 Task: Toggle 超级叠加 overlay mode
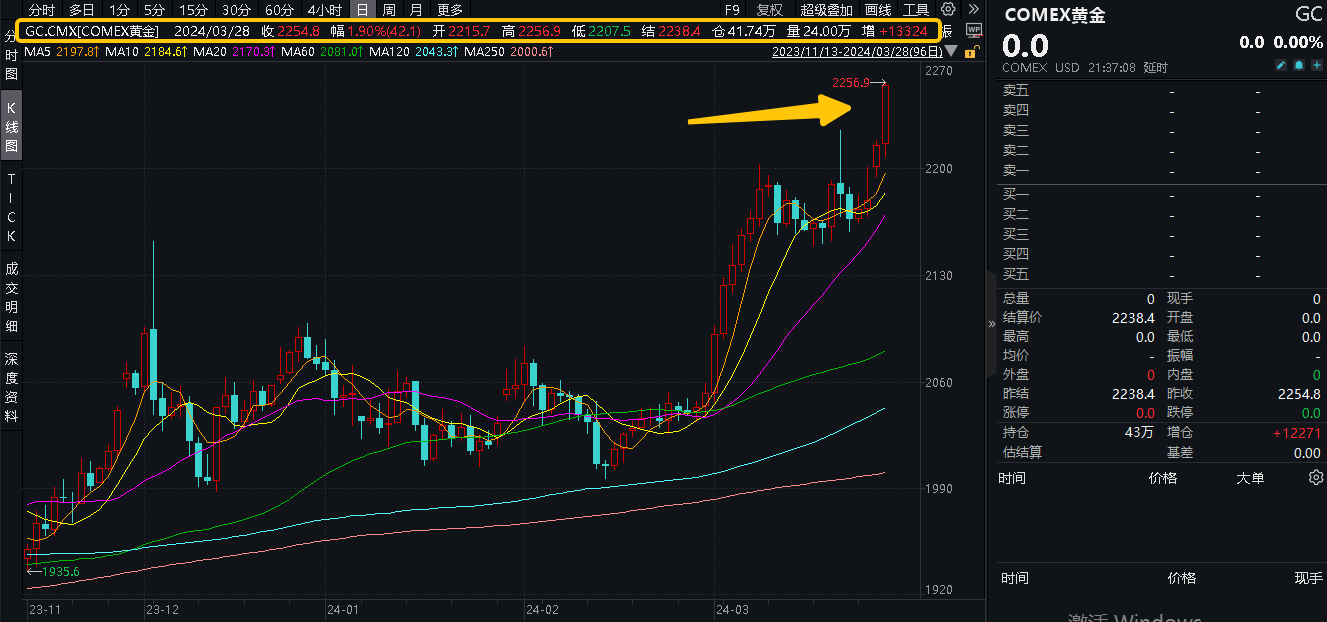coord(826,10)
